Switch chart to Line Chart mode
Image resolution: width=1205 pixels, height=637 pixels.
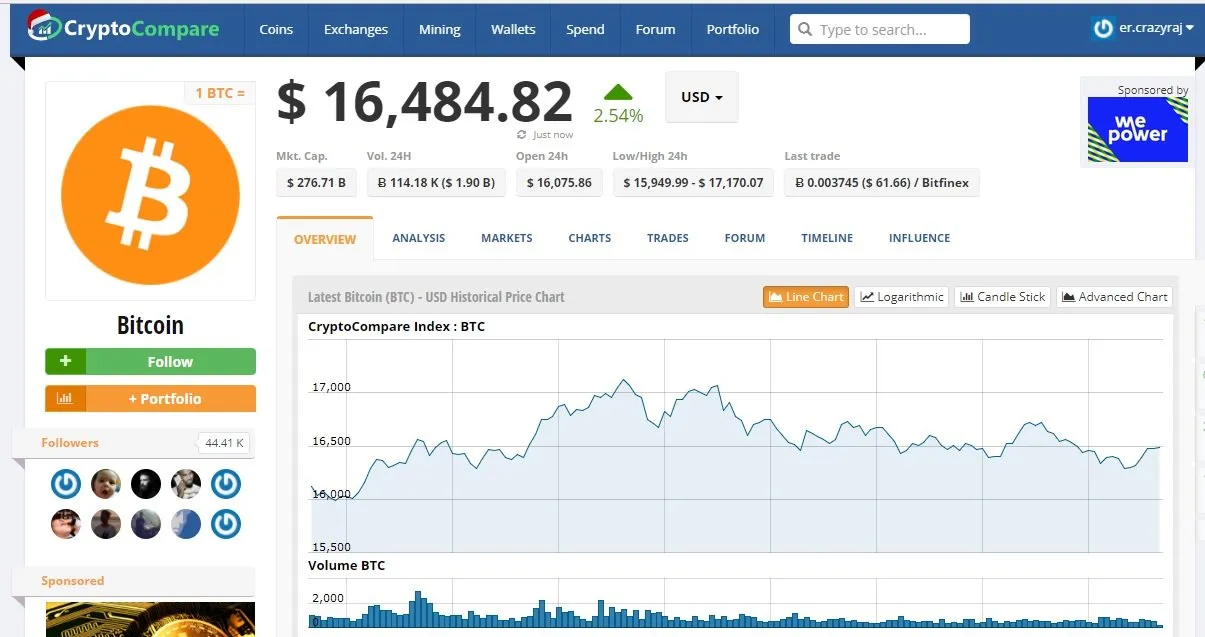point(805,297)
